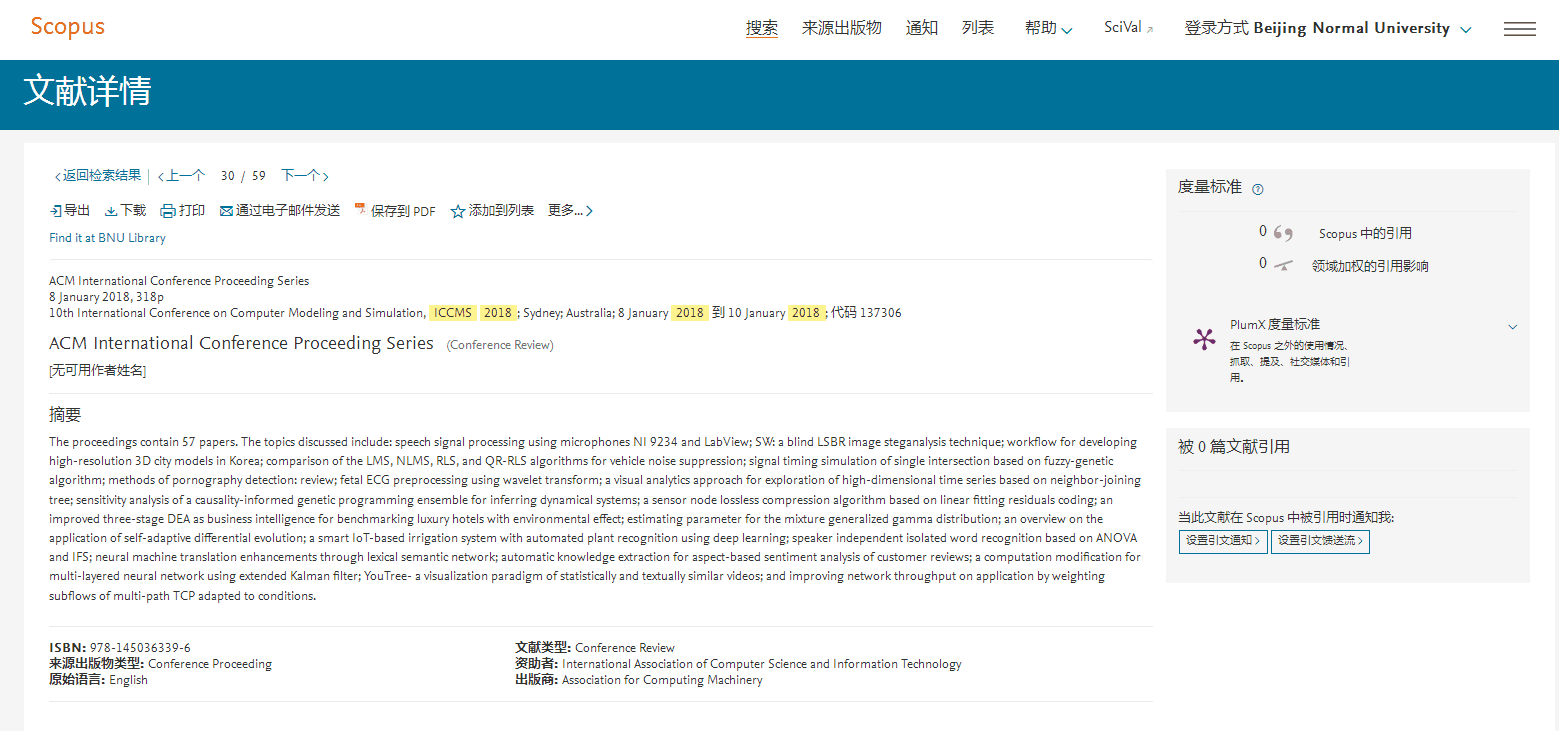This screenshot has width=1559, height=731.
Task: Click the [无可用作者姓名] text
Action: pyautogui.click(x=97, y=371)
